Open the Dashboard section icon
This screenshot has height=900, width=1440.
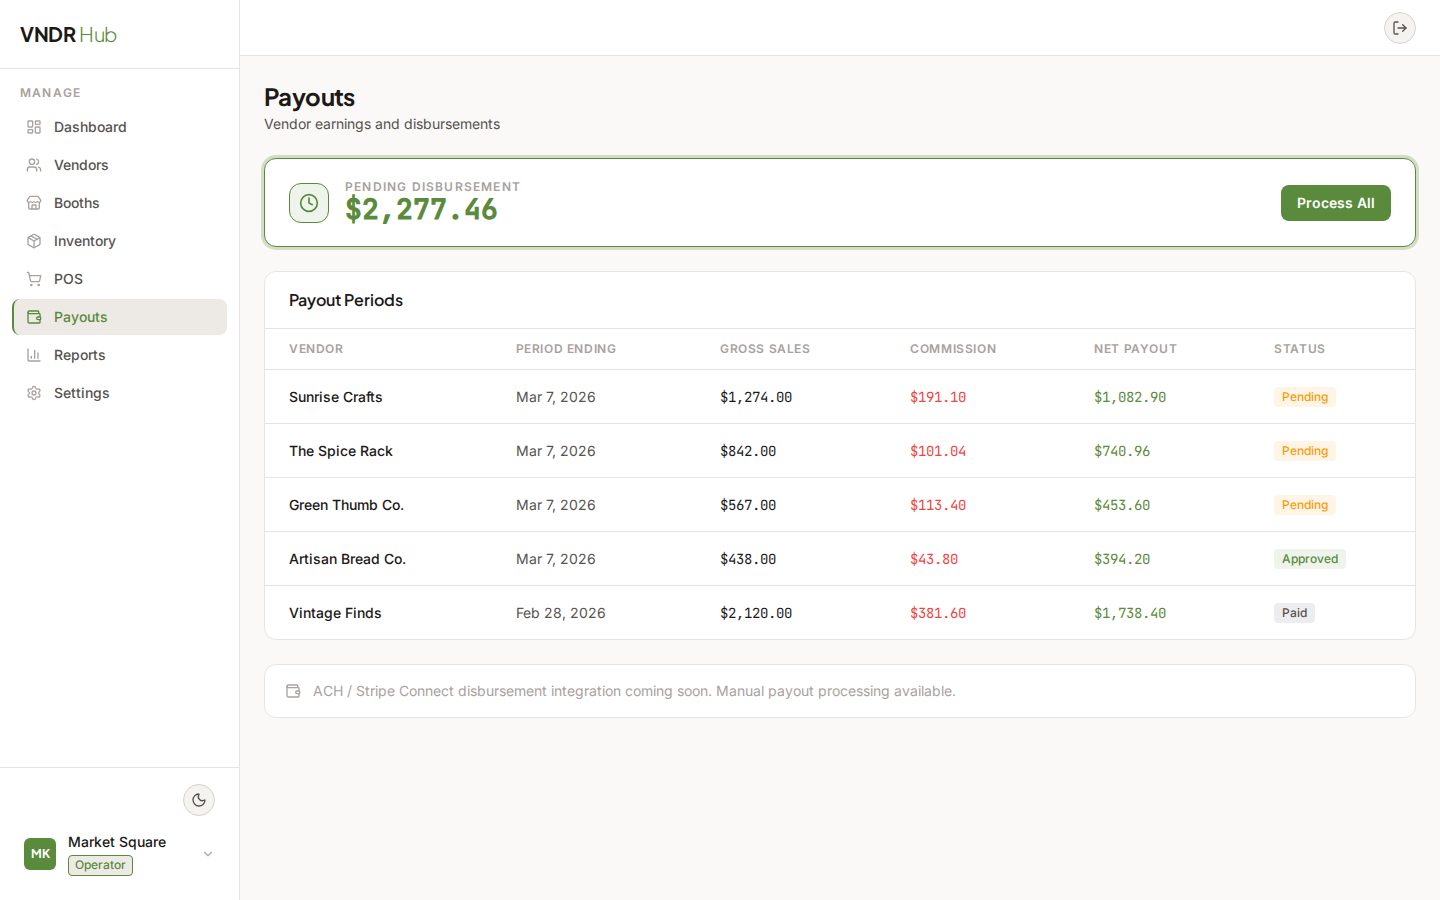pos(34,127)
